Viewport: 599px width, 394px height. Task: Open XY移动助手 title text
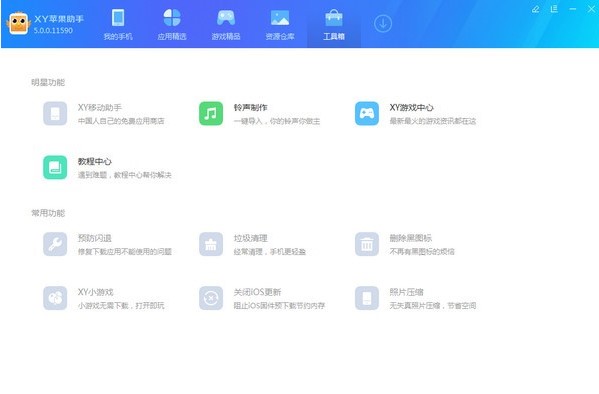coord(100,107)
